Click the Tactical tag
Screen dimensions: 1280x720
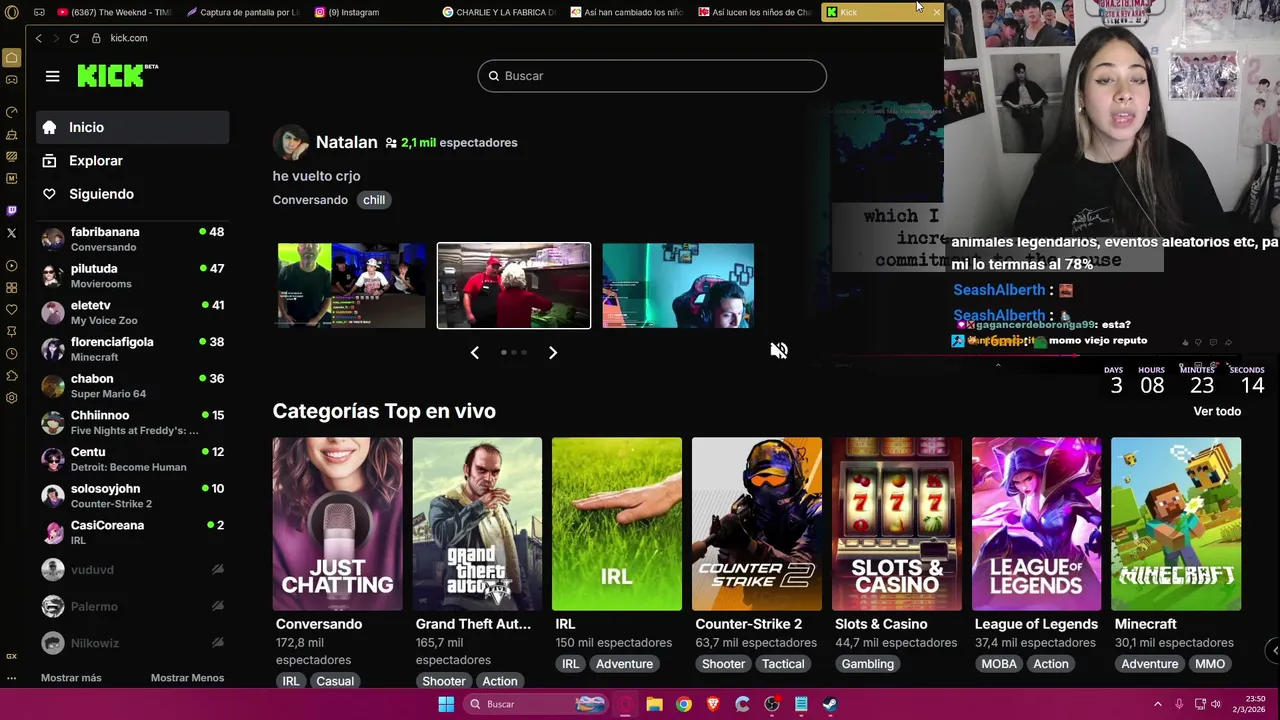[x=783, y=664]
